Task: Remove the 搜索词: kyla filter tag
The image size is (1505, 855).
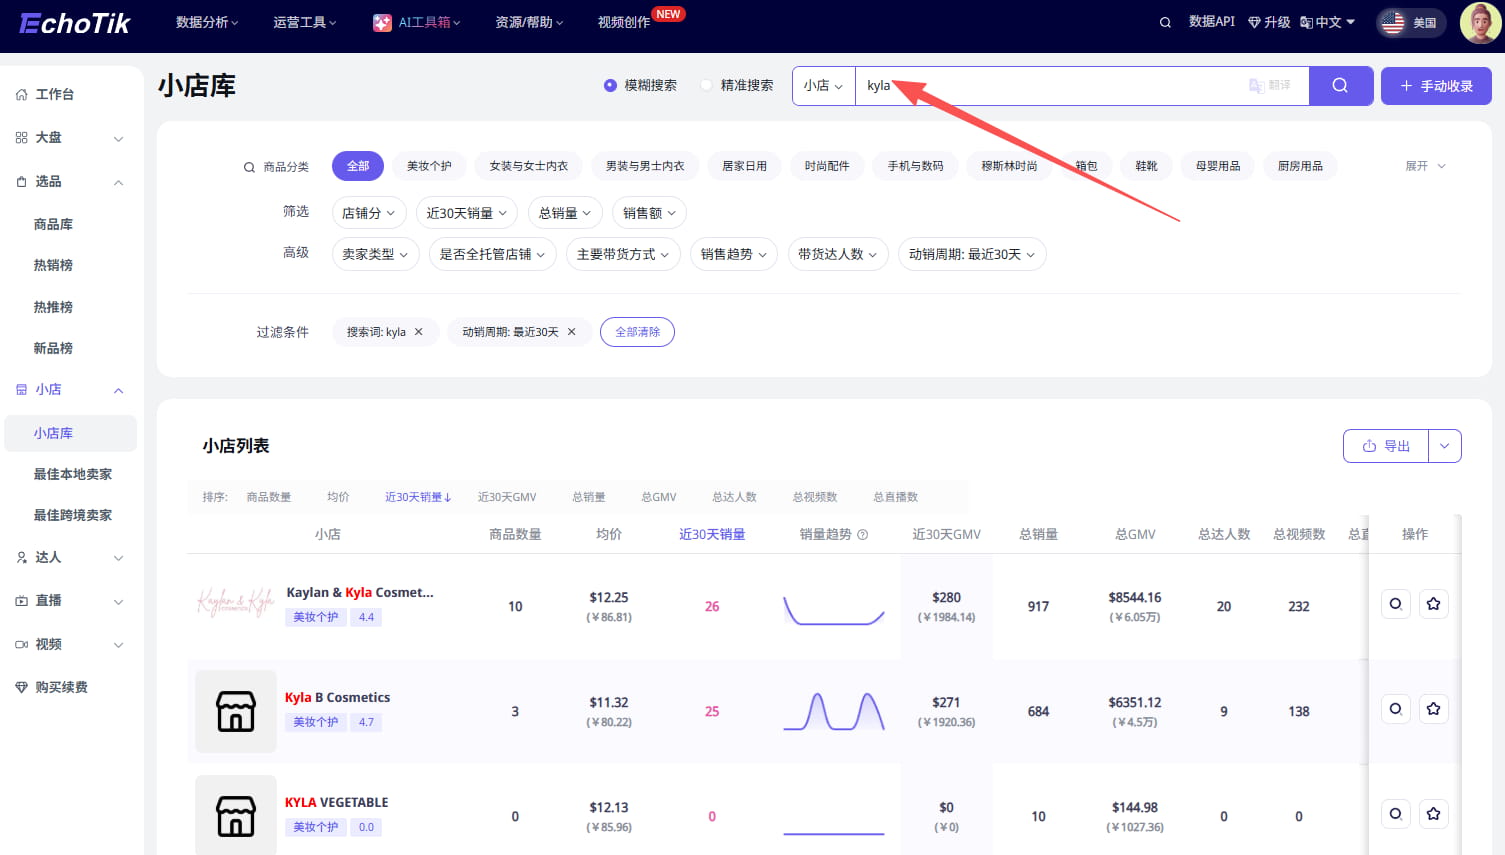Action: tap(418, 332)
